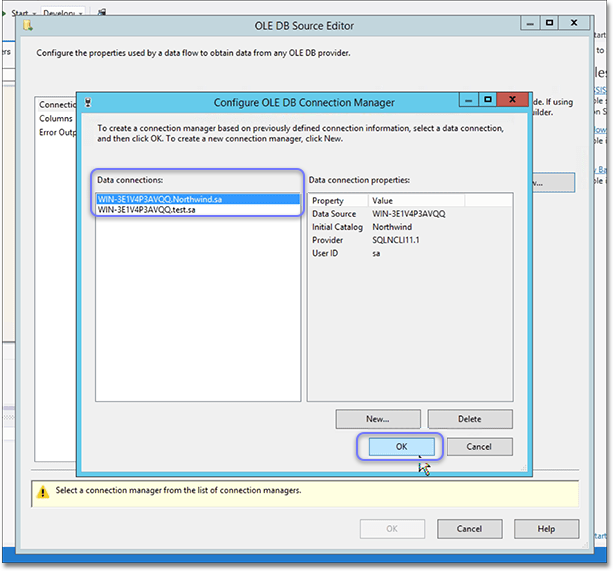Click the Configure OLE DB Connection Manager title icon
The image size is (613, 571).
[x=90, y=102]
